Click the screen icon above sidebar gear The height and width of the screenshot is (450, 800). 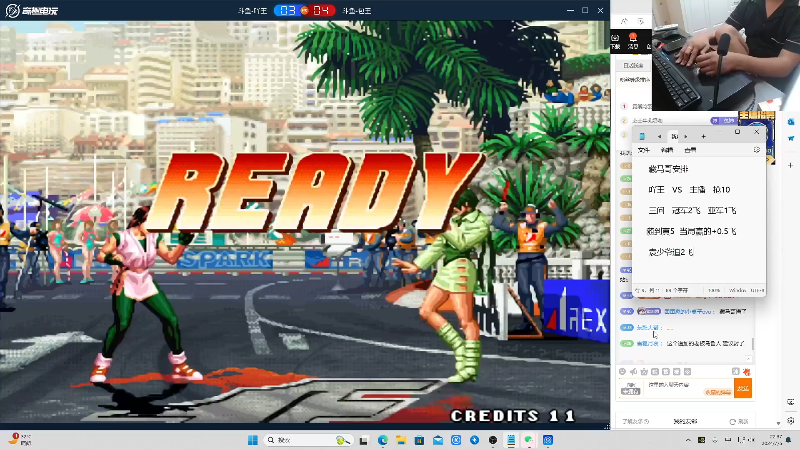click(791, 402)
